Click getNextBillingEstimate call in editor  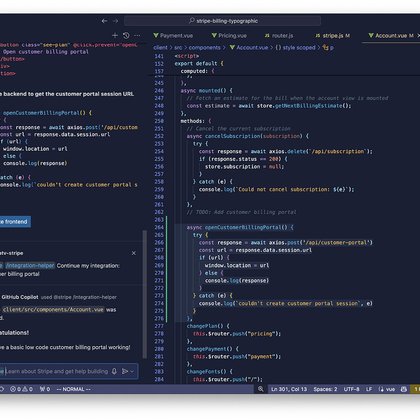pyautogui.click(x=308, y=106)
